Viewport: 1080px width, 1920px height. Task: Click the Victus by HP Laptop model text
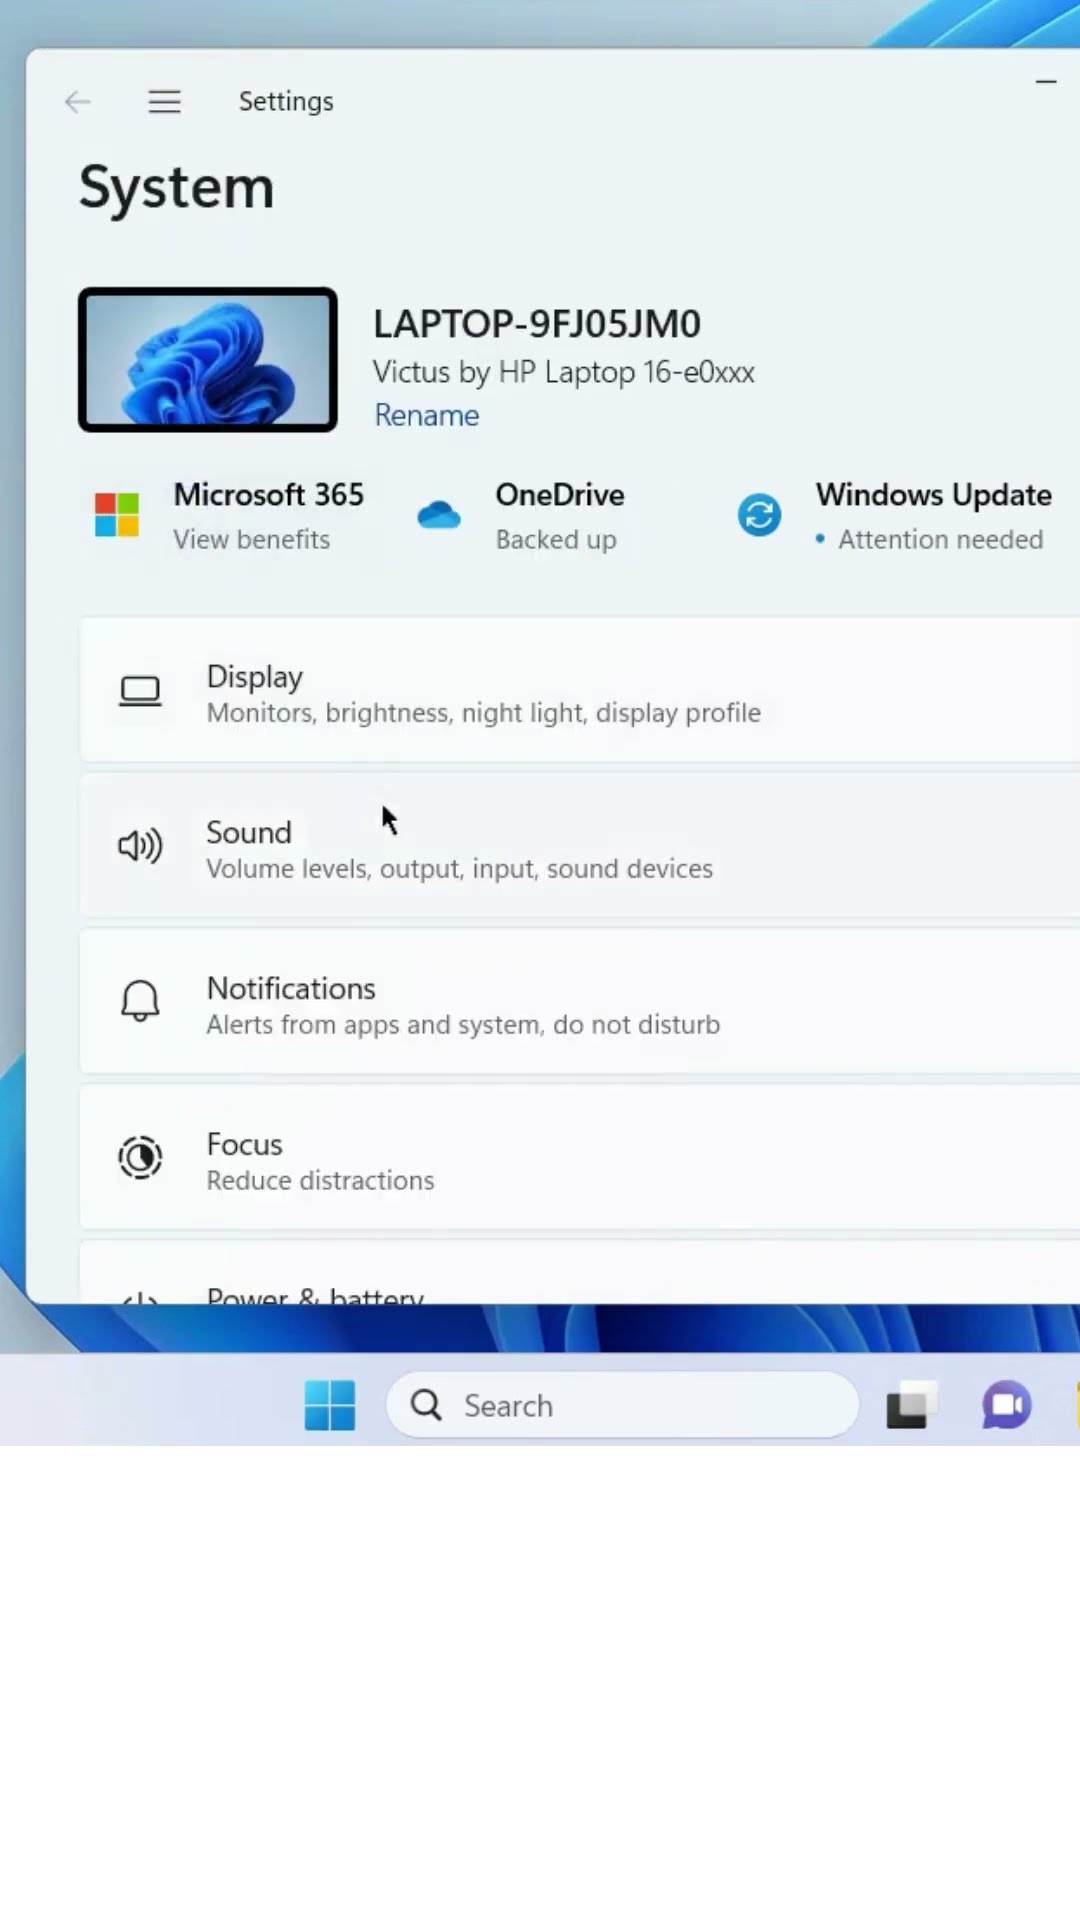coord(564,372)
